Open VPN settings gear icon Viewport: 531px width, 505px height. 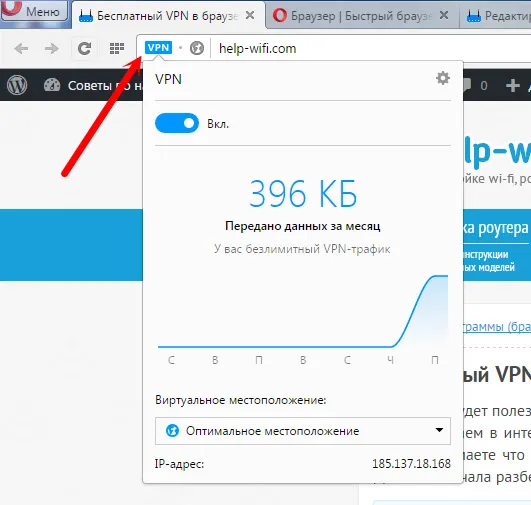[443, 78]
